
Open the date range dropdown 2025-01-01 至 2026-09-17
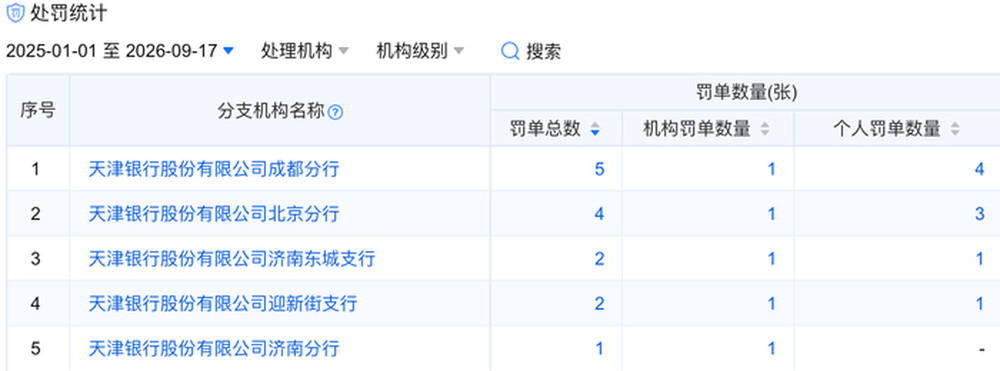click(x=120, y=51)
